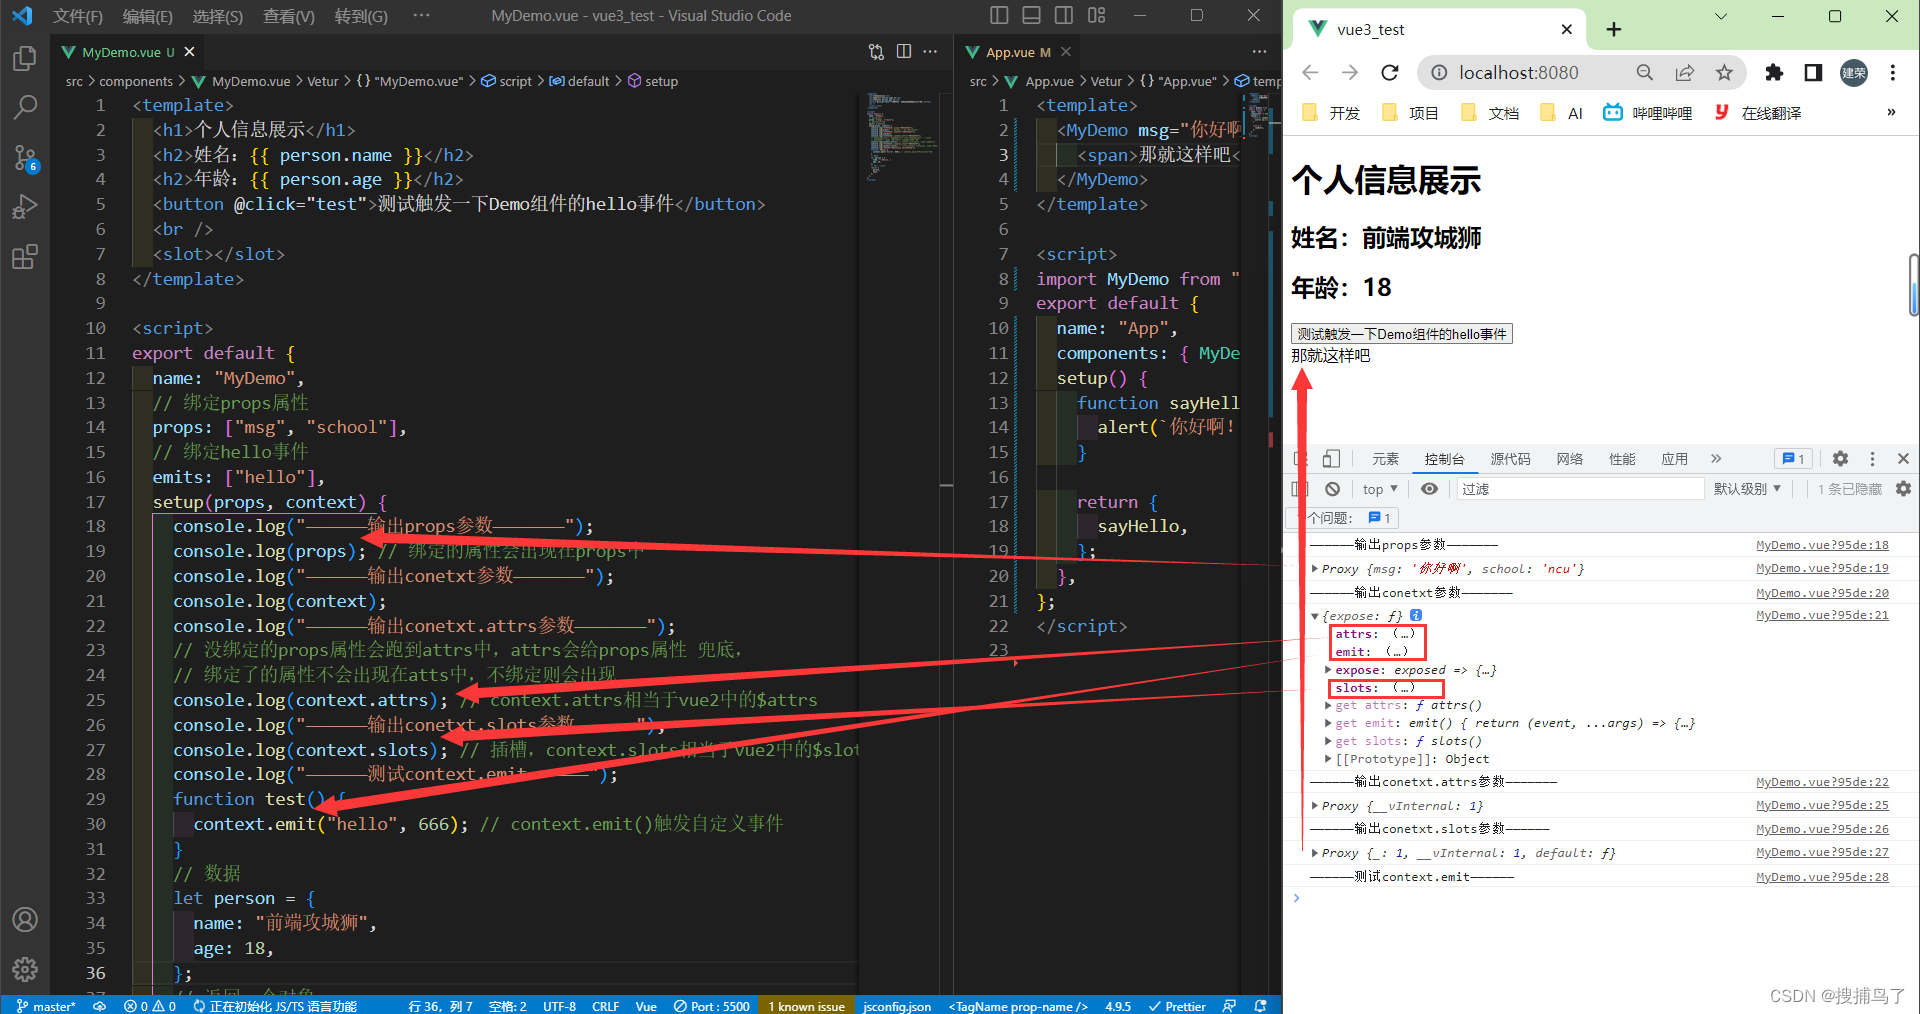Expand the [[Prototype]]: Object entry
The width and height of the screenshot is (1920, 1014).
(x=1328, y=759)
